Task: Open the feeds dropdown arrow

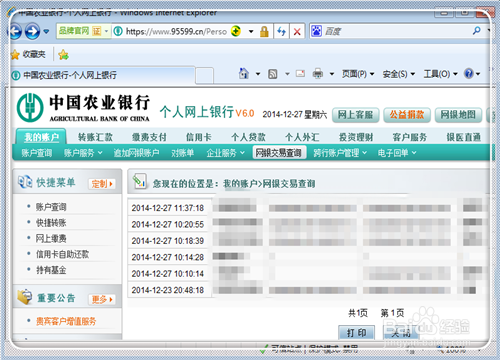Action: click(x=287, y=74)
